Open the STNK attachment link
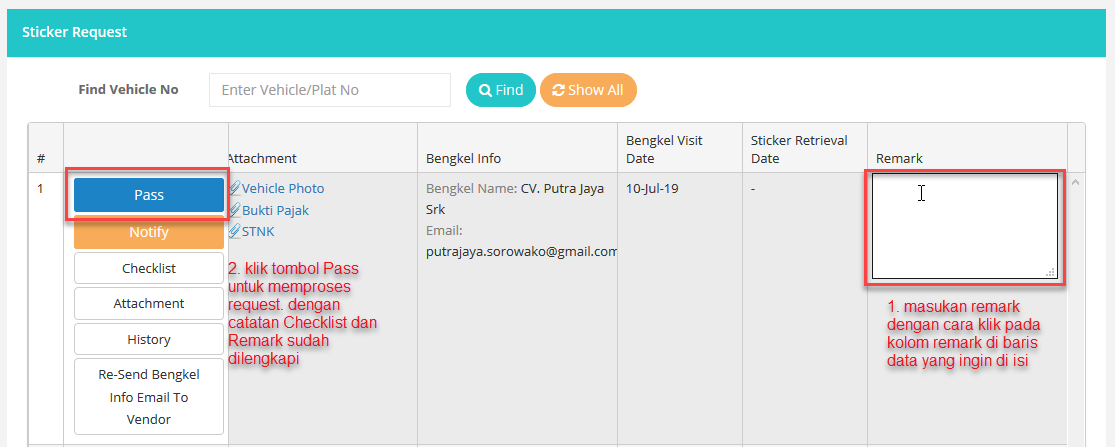The image size is (1115, 447). [258, 232]
